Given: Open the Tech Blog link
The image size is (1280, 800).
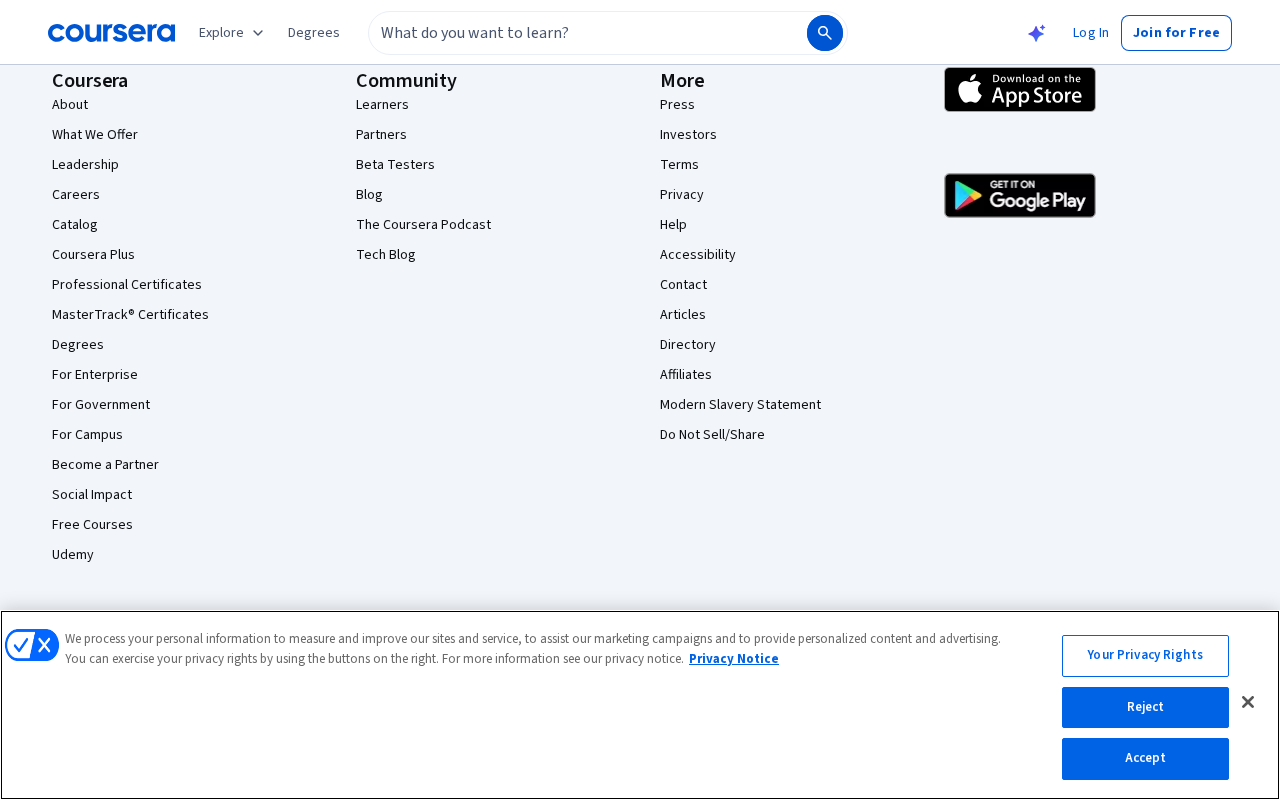Looking at the screenshot, I should [385, 255].
